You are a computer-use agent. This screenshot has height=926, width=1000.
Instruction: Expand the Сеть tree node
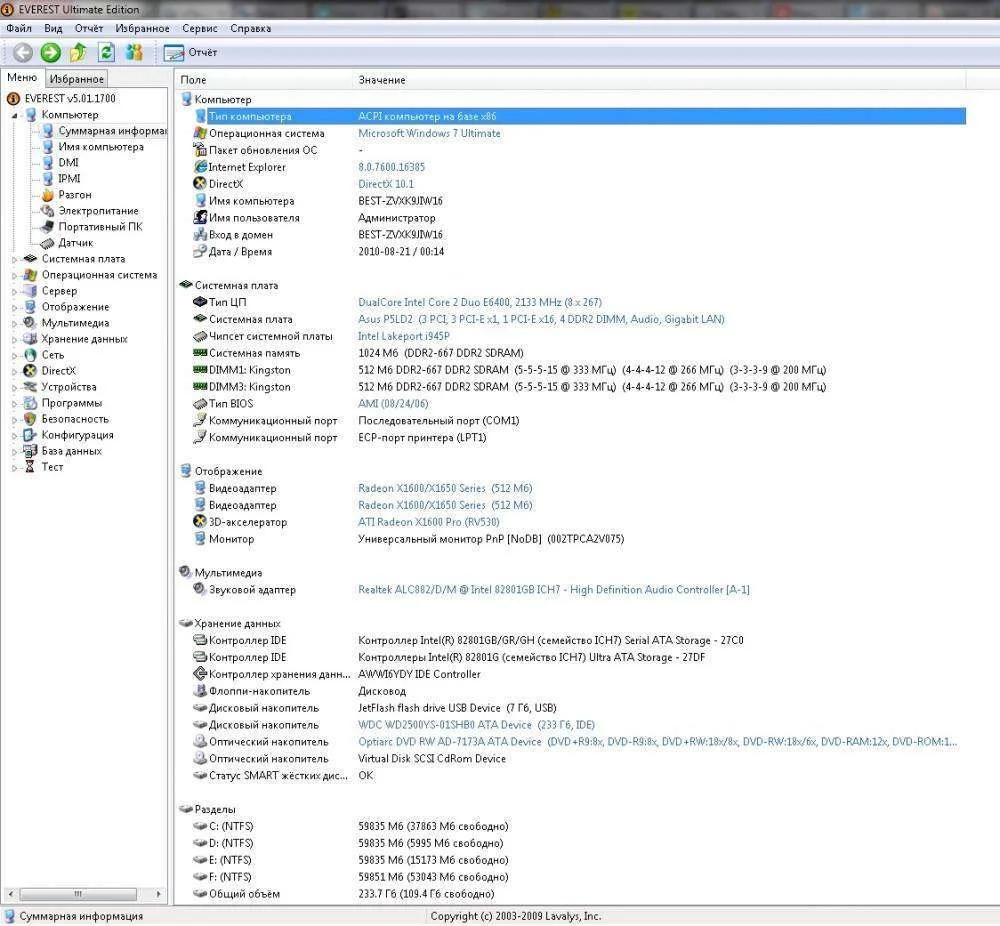14,355
